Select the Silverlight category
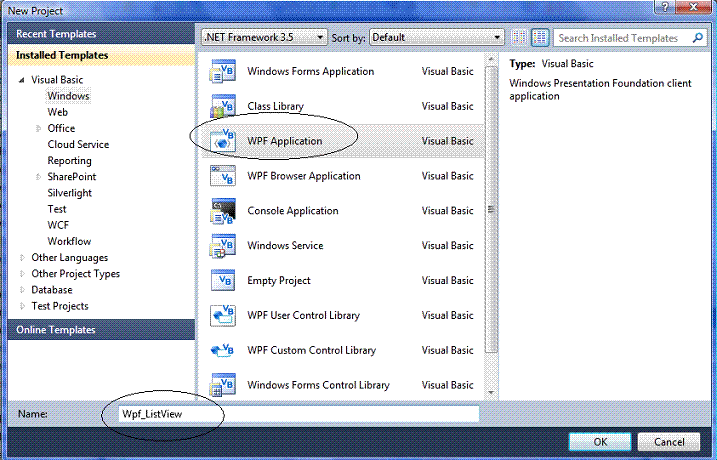The width and height of the screenshot is (717, 460). click(x=70, y=193)
